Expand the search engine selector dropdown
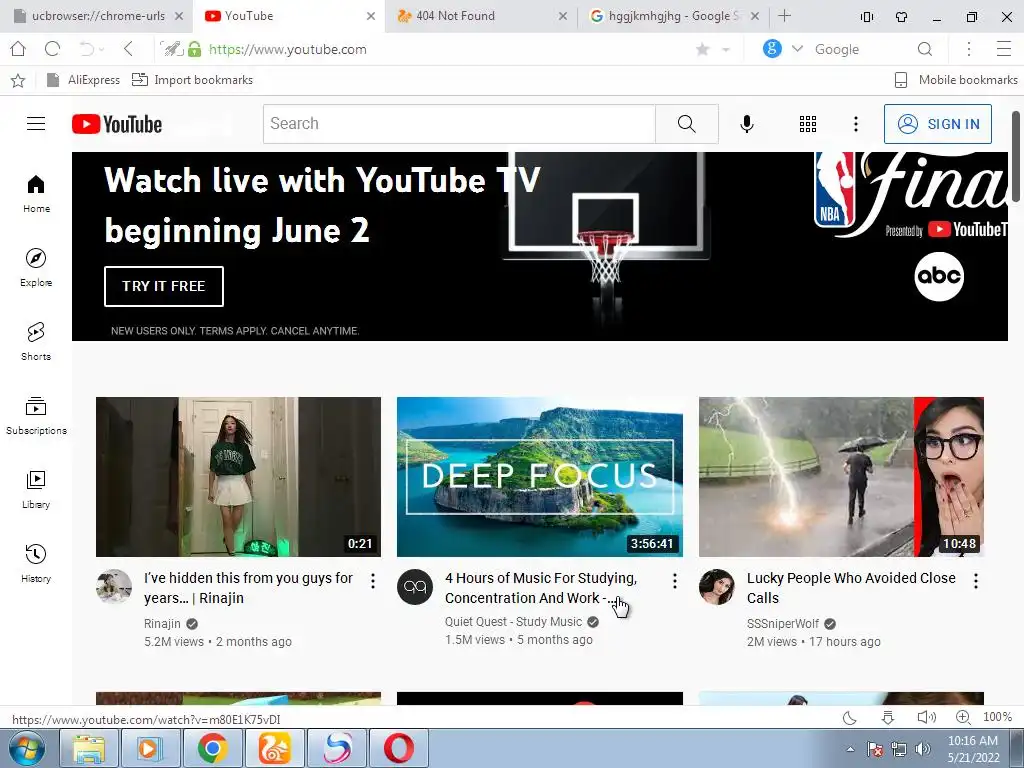Image resolution: width=1024 pixels, height=768 pixels. (x=797, y=49)
